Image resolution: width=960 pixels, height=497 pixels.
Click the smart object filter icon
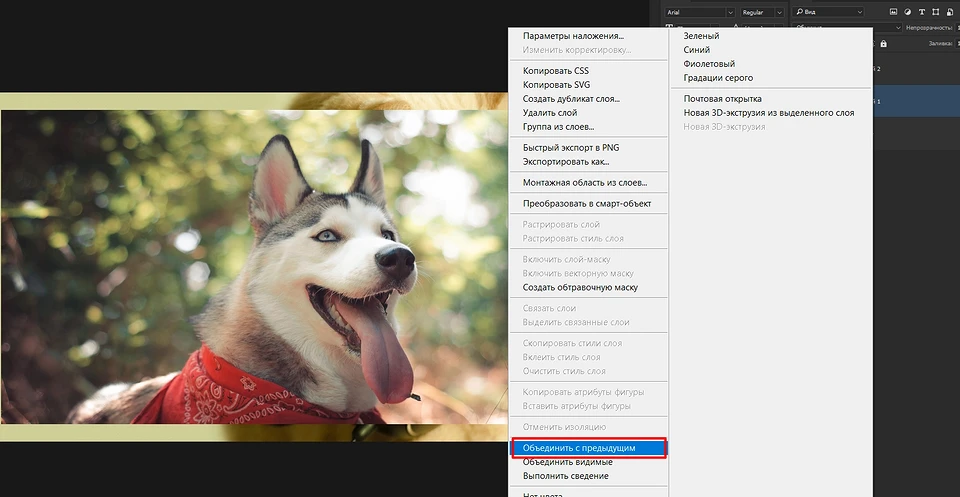click(x=950, y=12)
